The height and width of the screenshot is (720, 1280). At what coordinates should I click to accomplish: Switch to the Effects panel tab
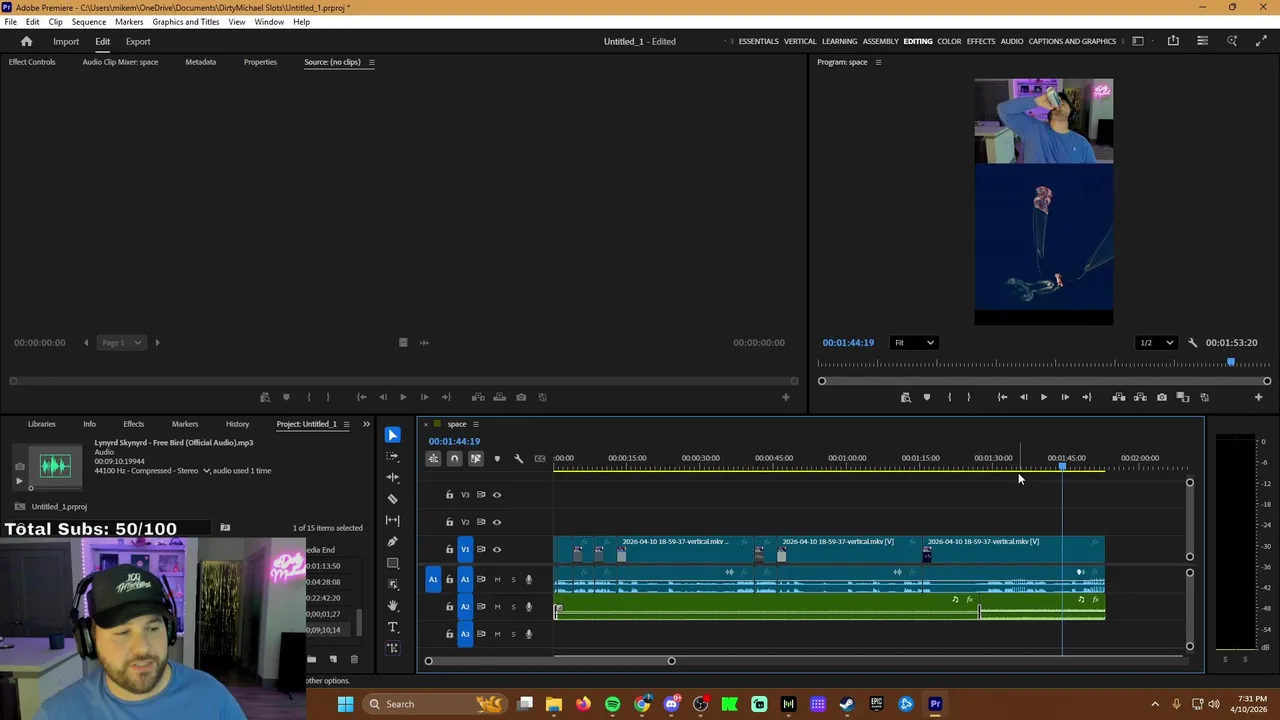(x=133, y=424)
